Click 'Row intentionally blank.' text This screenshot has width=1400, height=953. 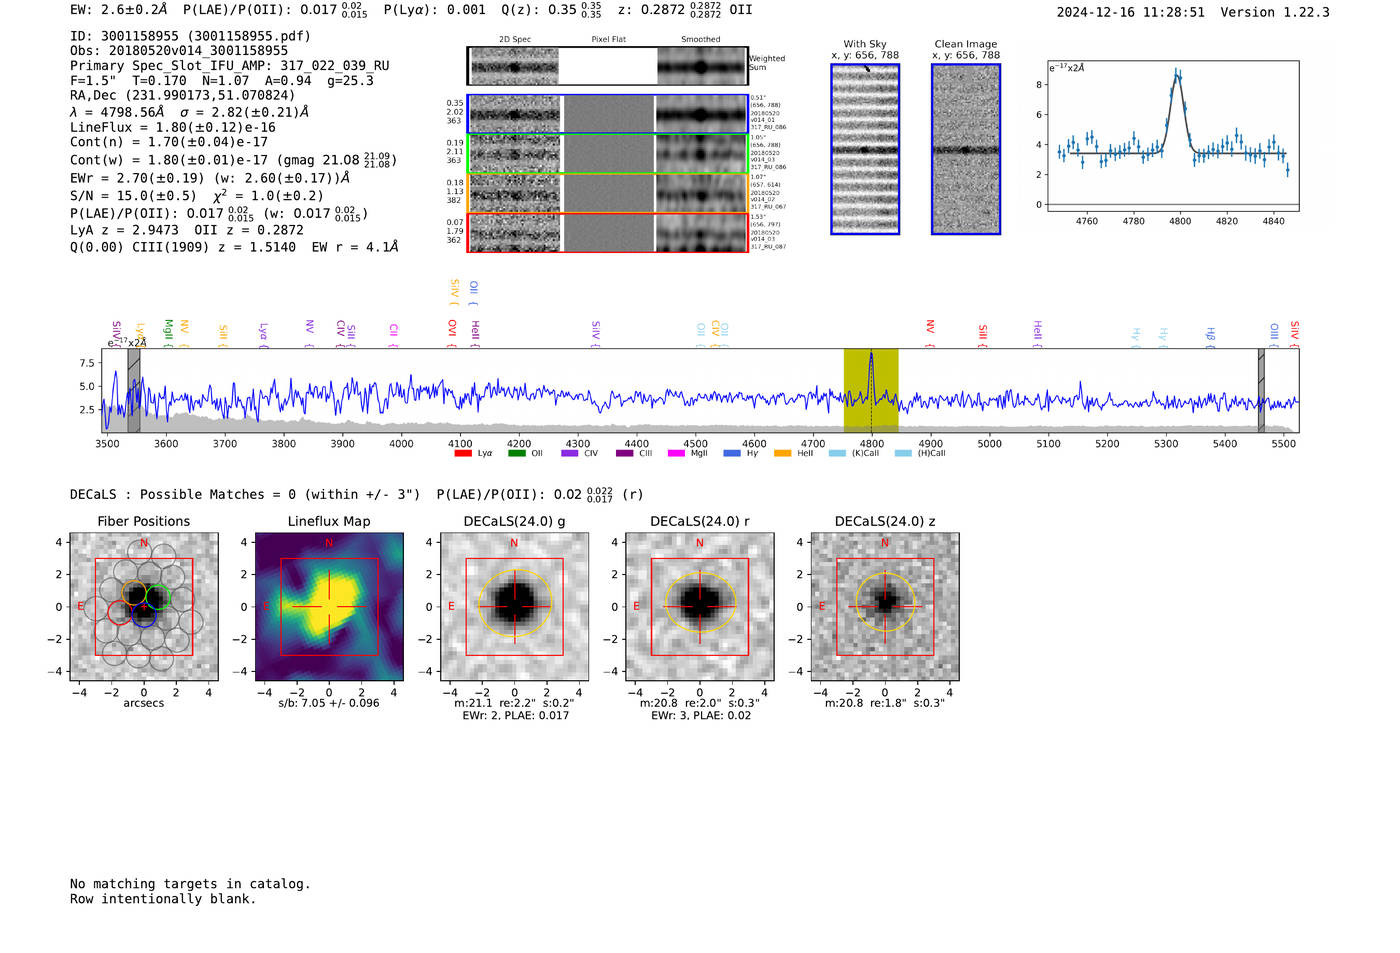[163, 899]
